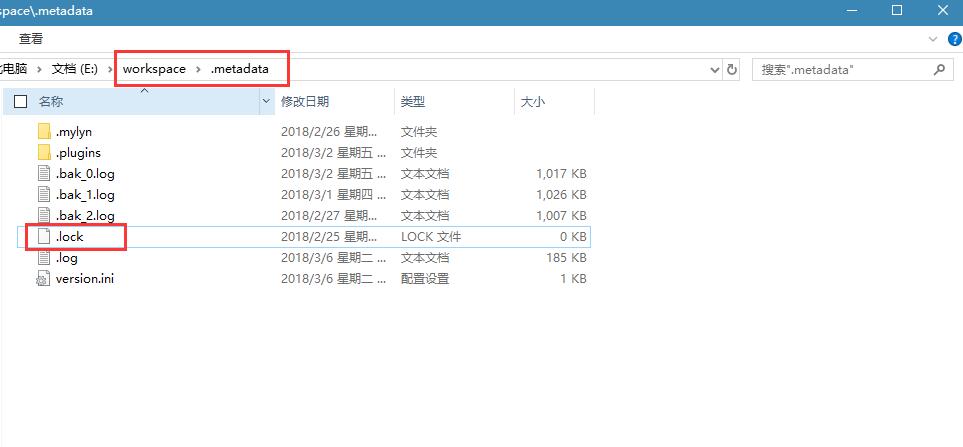Expand the ribbon with the chevron

(933, 39)
